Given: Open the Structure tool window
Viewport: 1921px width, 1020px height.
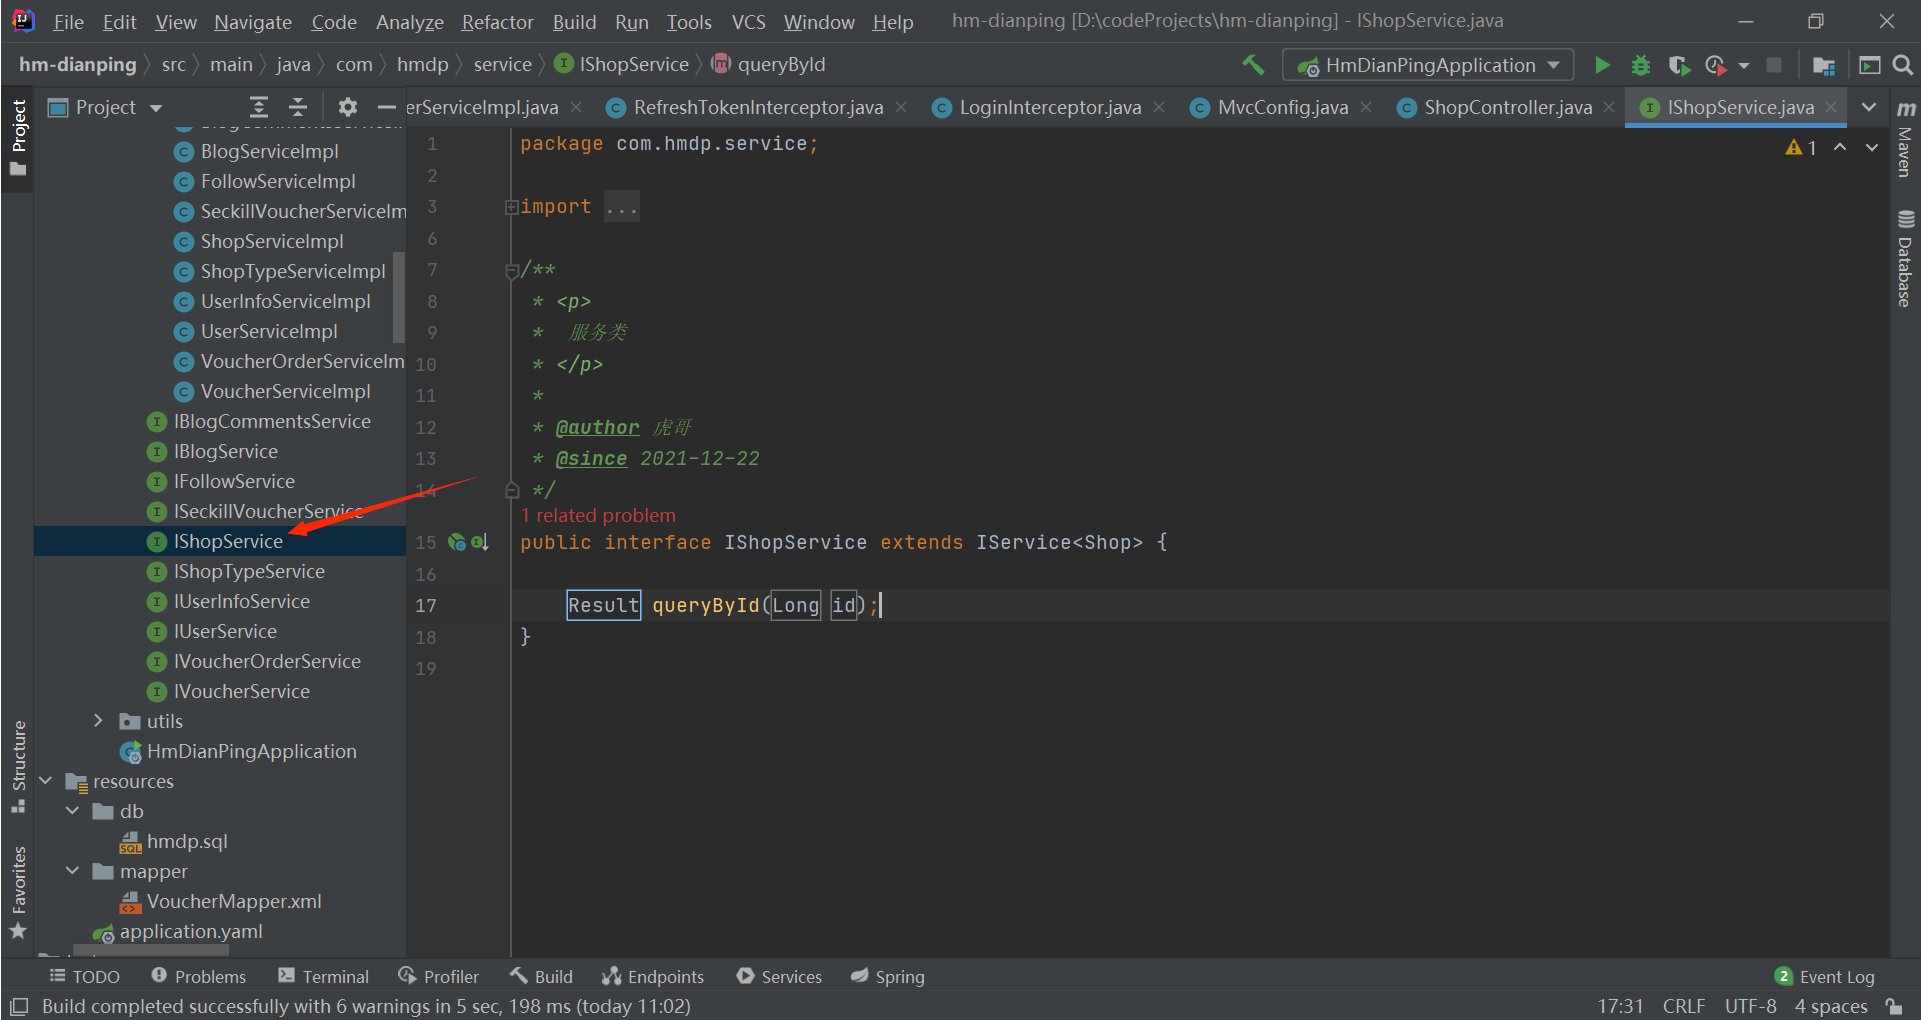Looking at the screenshot, I should (x=18, y=766).
